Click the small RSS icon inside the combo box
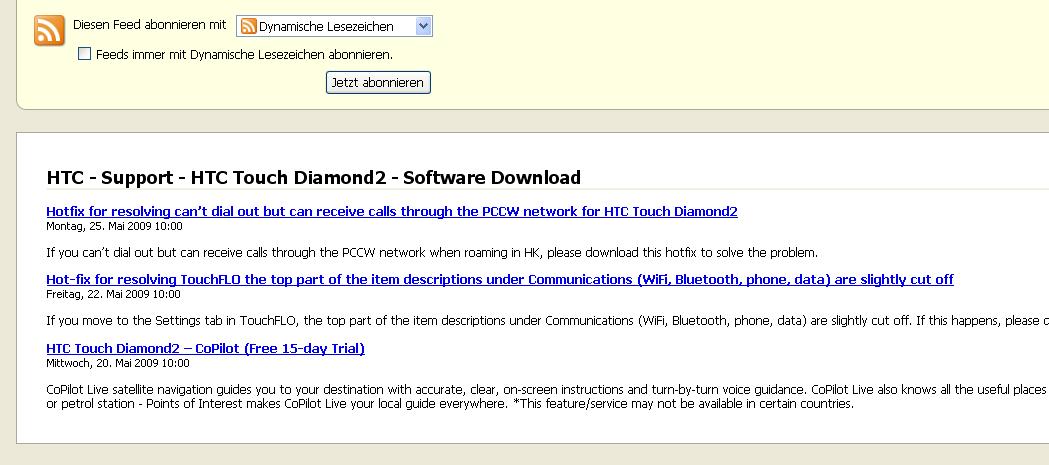Image resolution: width=1049 pixels, height=465 pixels. (x=249, y=27)
